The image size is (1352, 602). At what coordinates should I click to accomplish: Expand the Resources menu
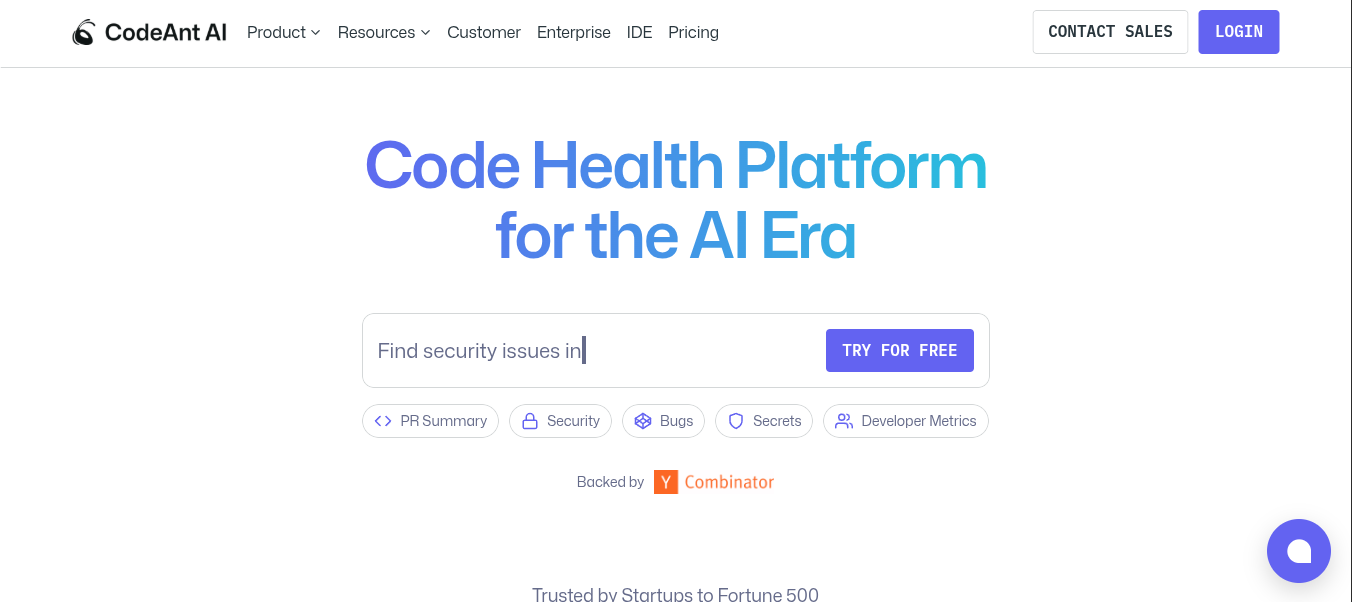[x=384, y=32]
